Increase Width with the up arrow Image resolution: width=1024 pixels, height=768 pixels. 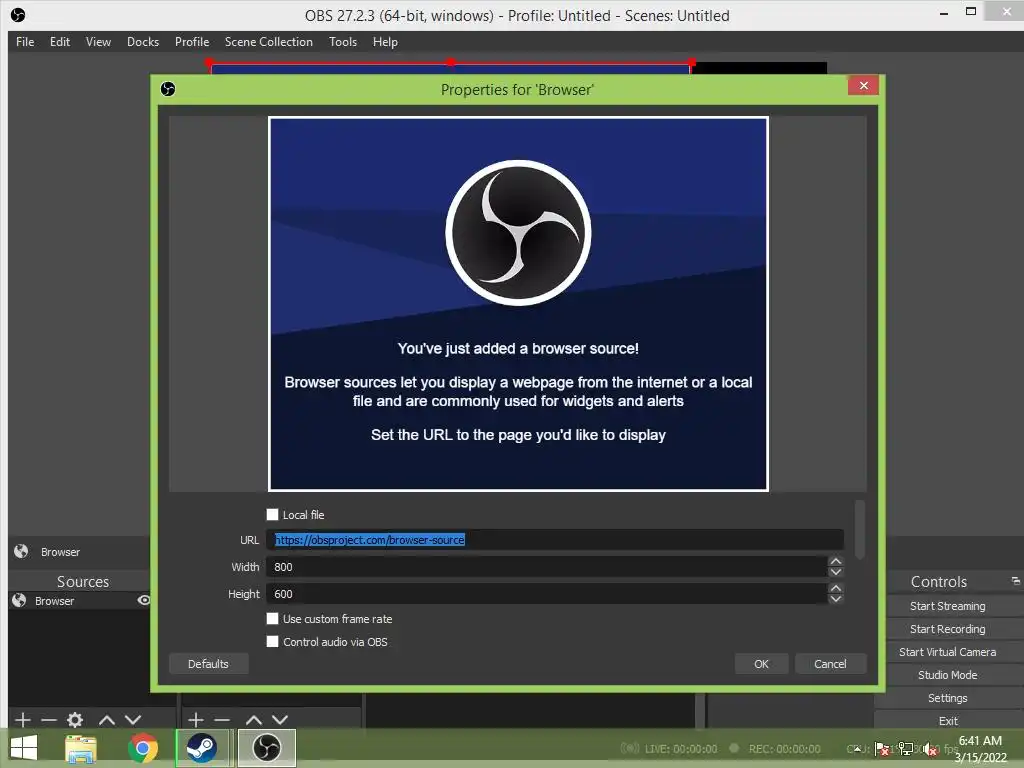tap(835, 562)
